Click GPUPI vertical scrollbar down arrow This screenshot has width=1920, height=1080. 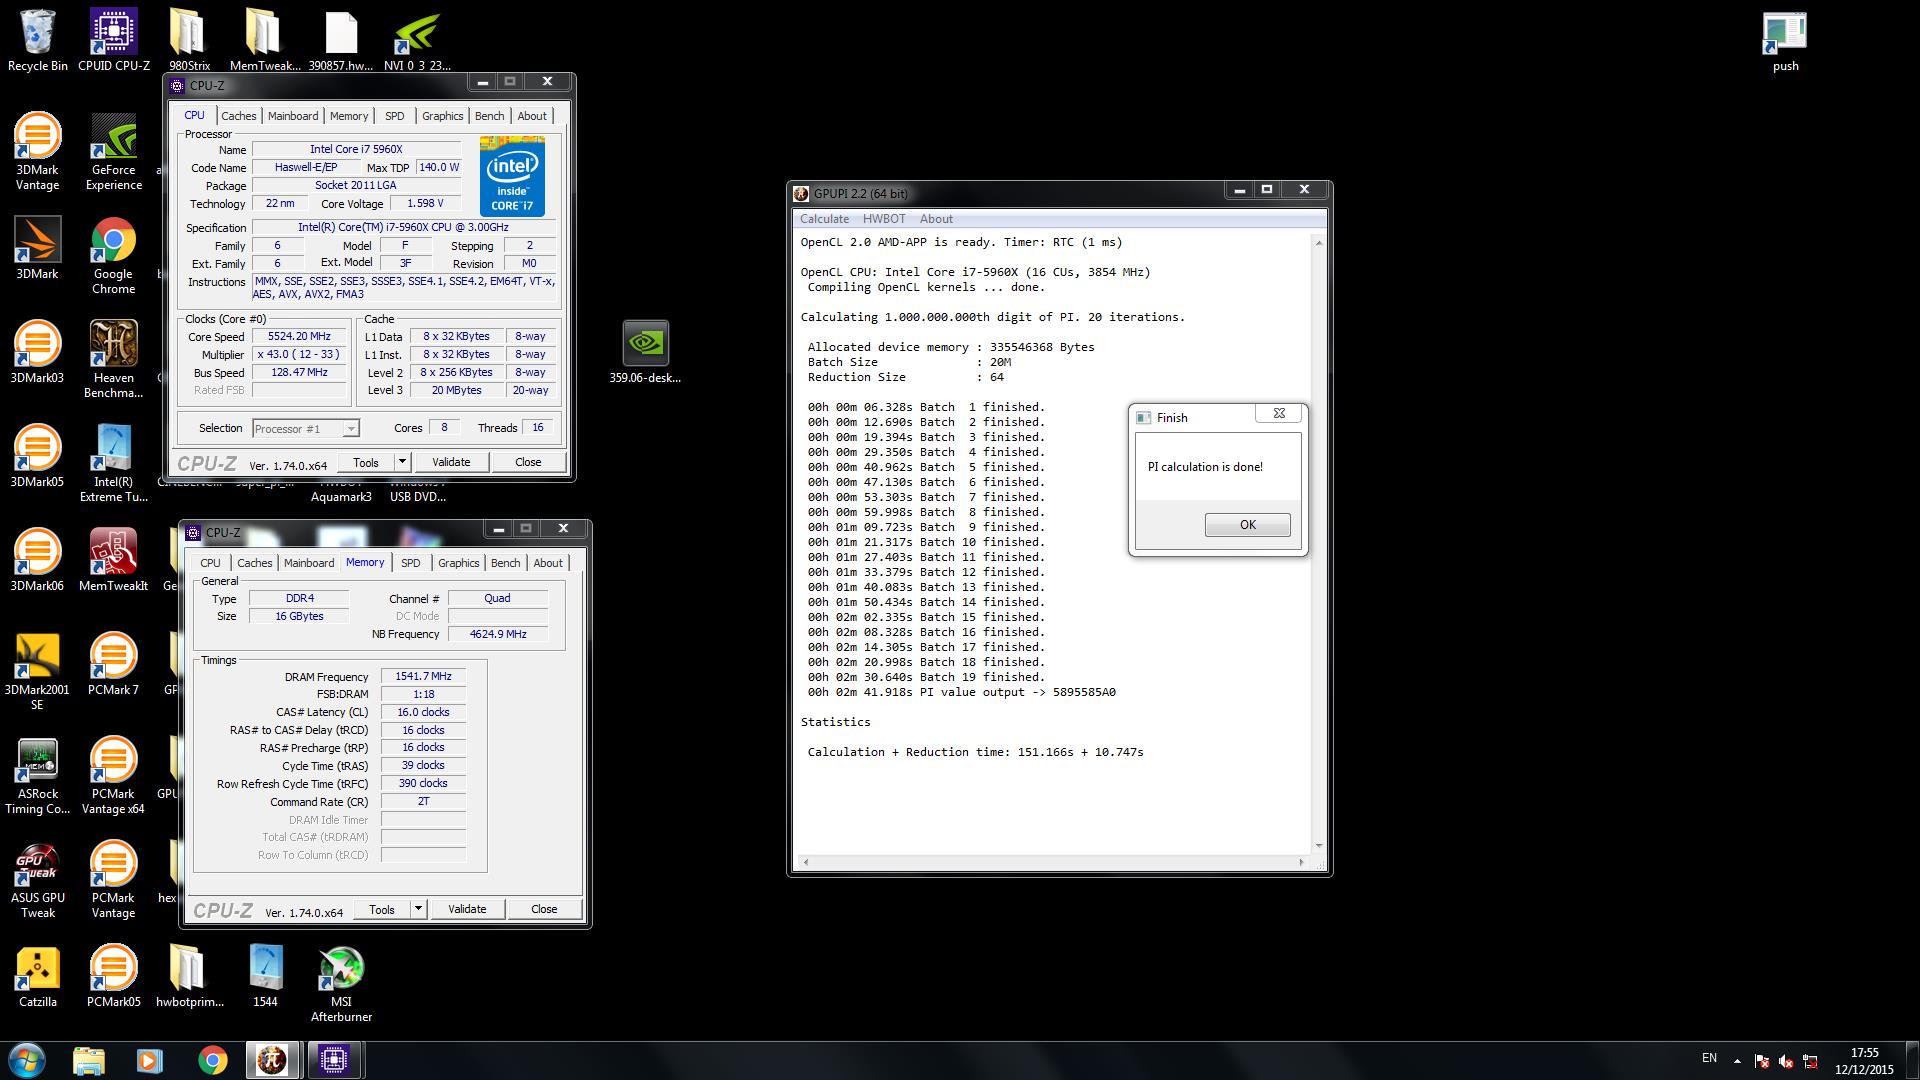point(1318,846)
